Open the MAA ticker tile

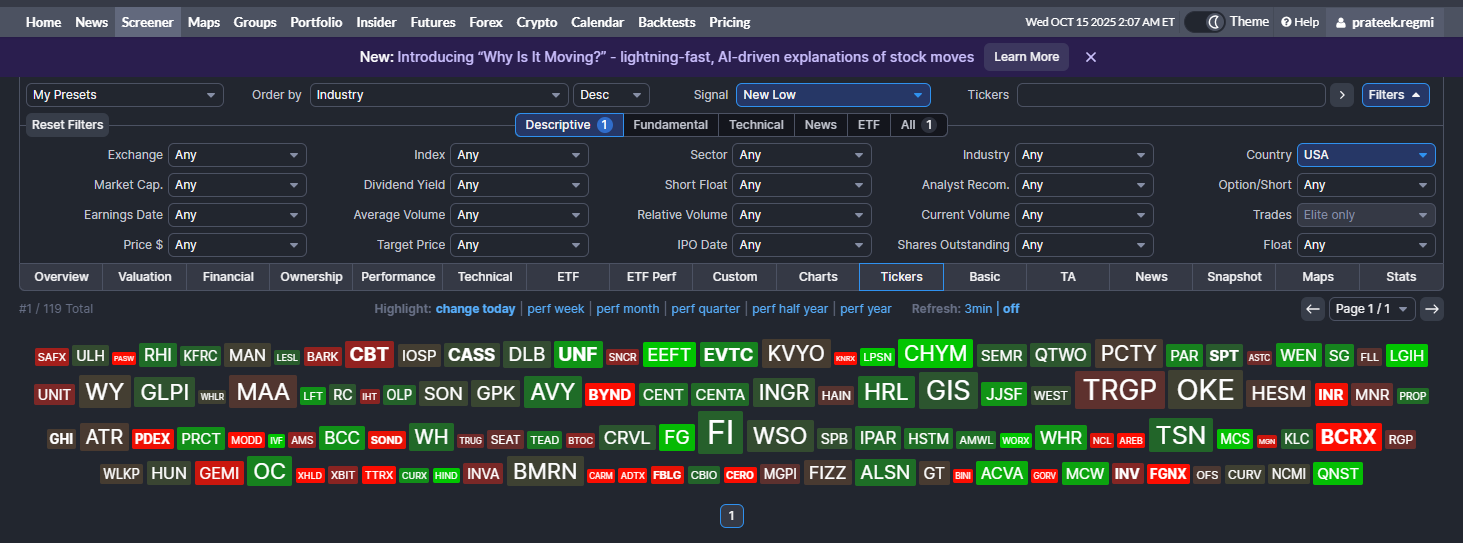[263, 392]
